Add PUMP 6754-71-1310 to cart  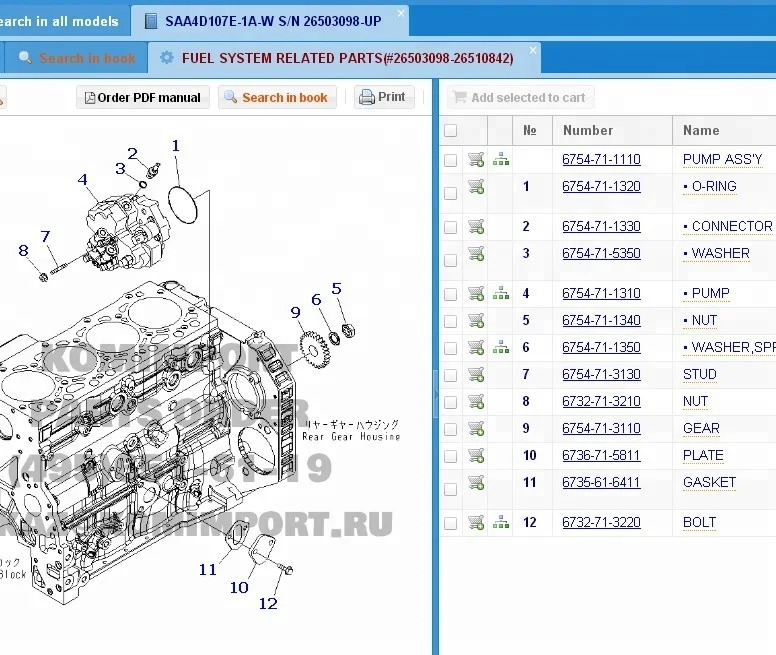pyautogui.click(x=476, y=293)
